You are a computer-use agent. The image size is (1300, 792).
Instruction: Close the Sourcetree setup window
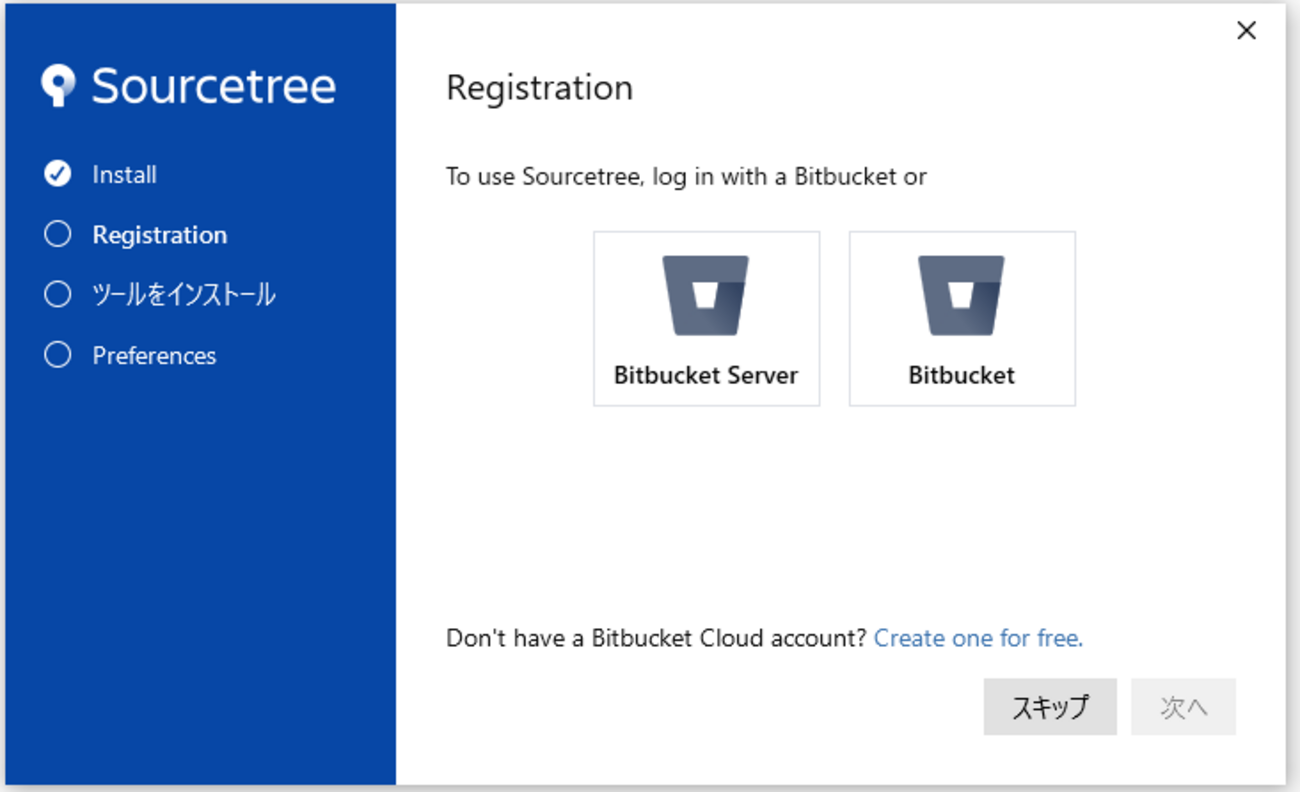(x=1246, y=31)
